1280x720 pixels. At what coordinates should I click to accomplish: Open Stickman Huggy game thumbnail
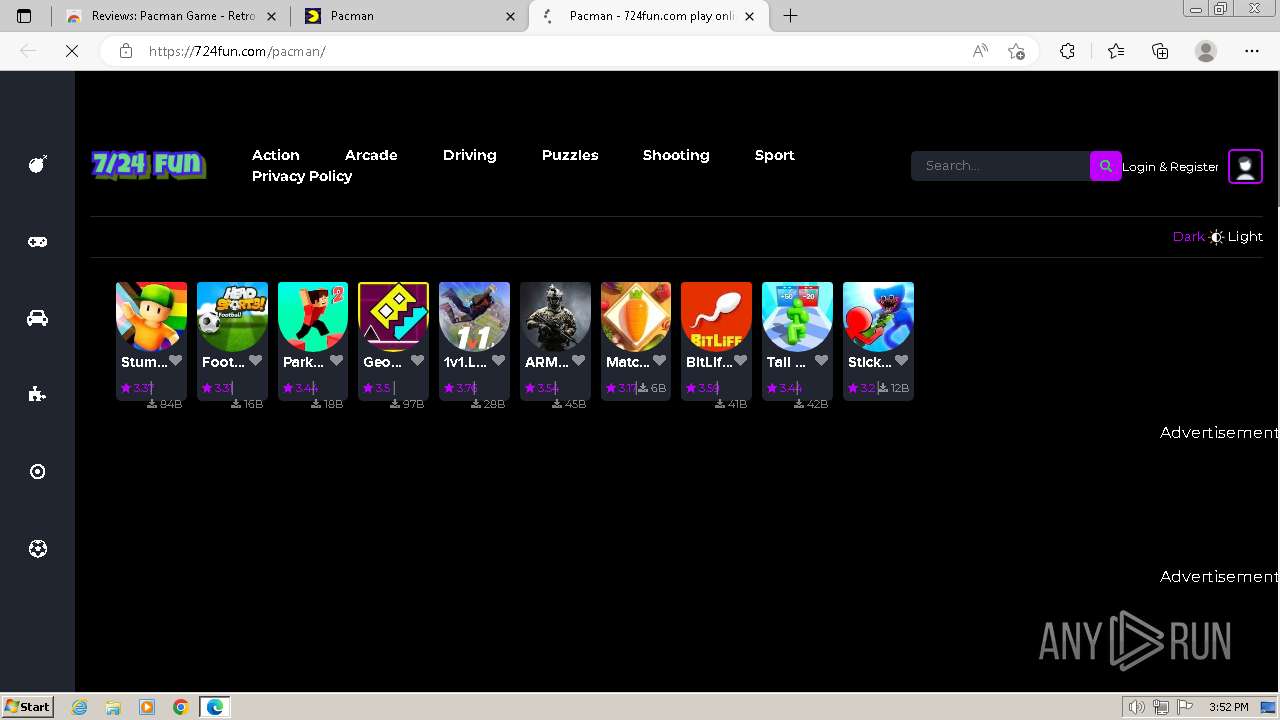coord(878,317)
